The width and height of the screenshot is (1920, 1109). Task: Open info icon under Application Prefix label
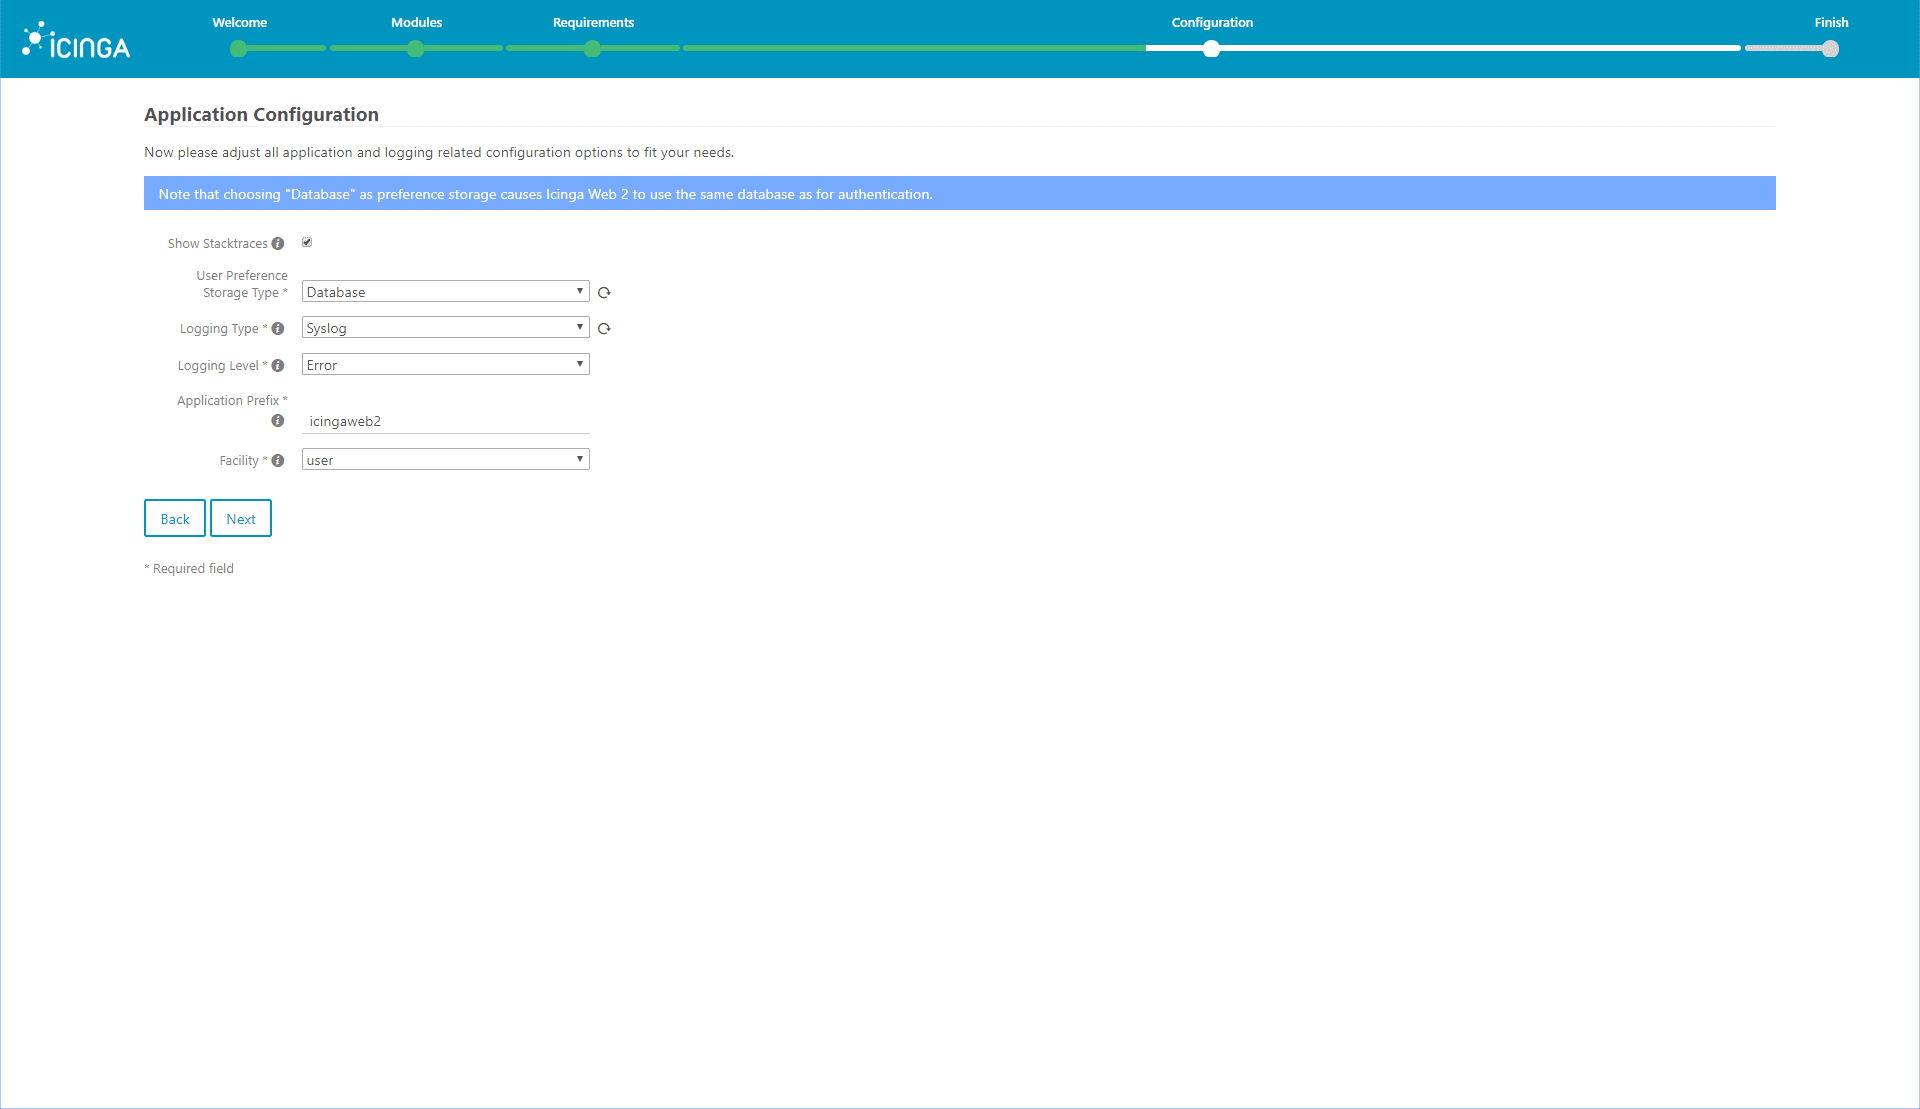coord(278,421)
